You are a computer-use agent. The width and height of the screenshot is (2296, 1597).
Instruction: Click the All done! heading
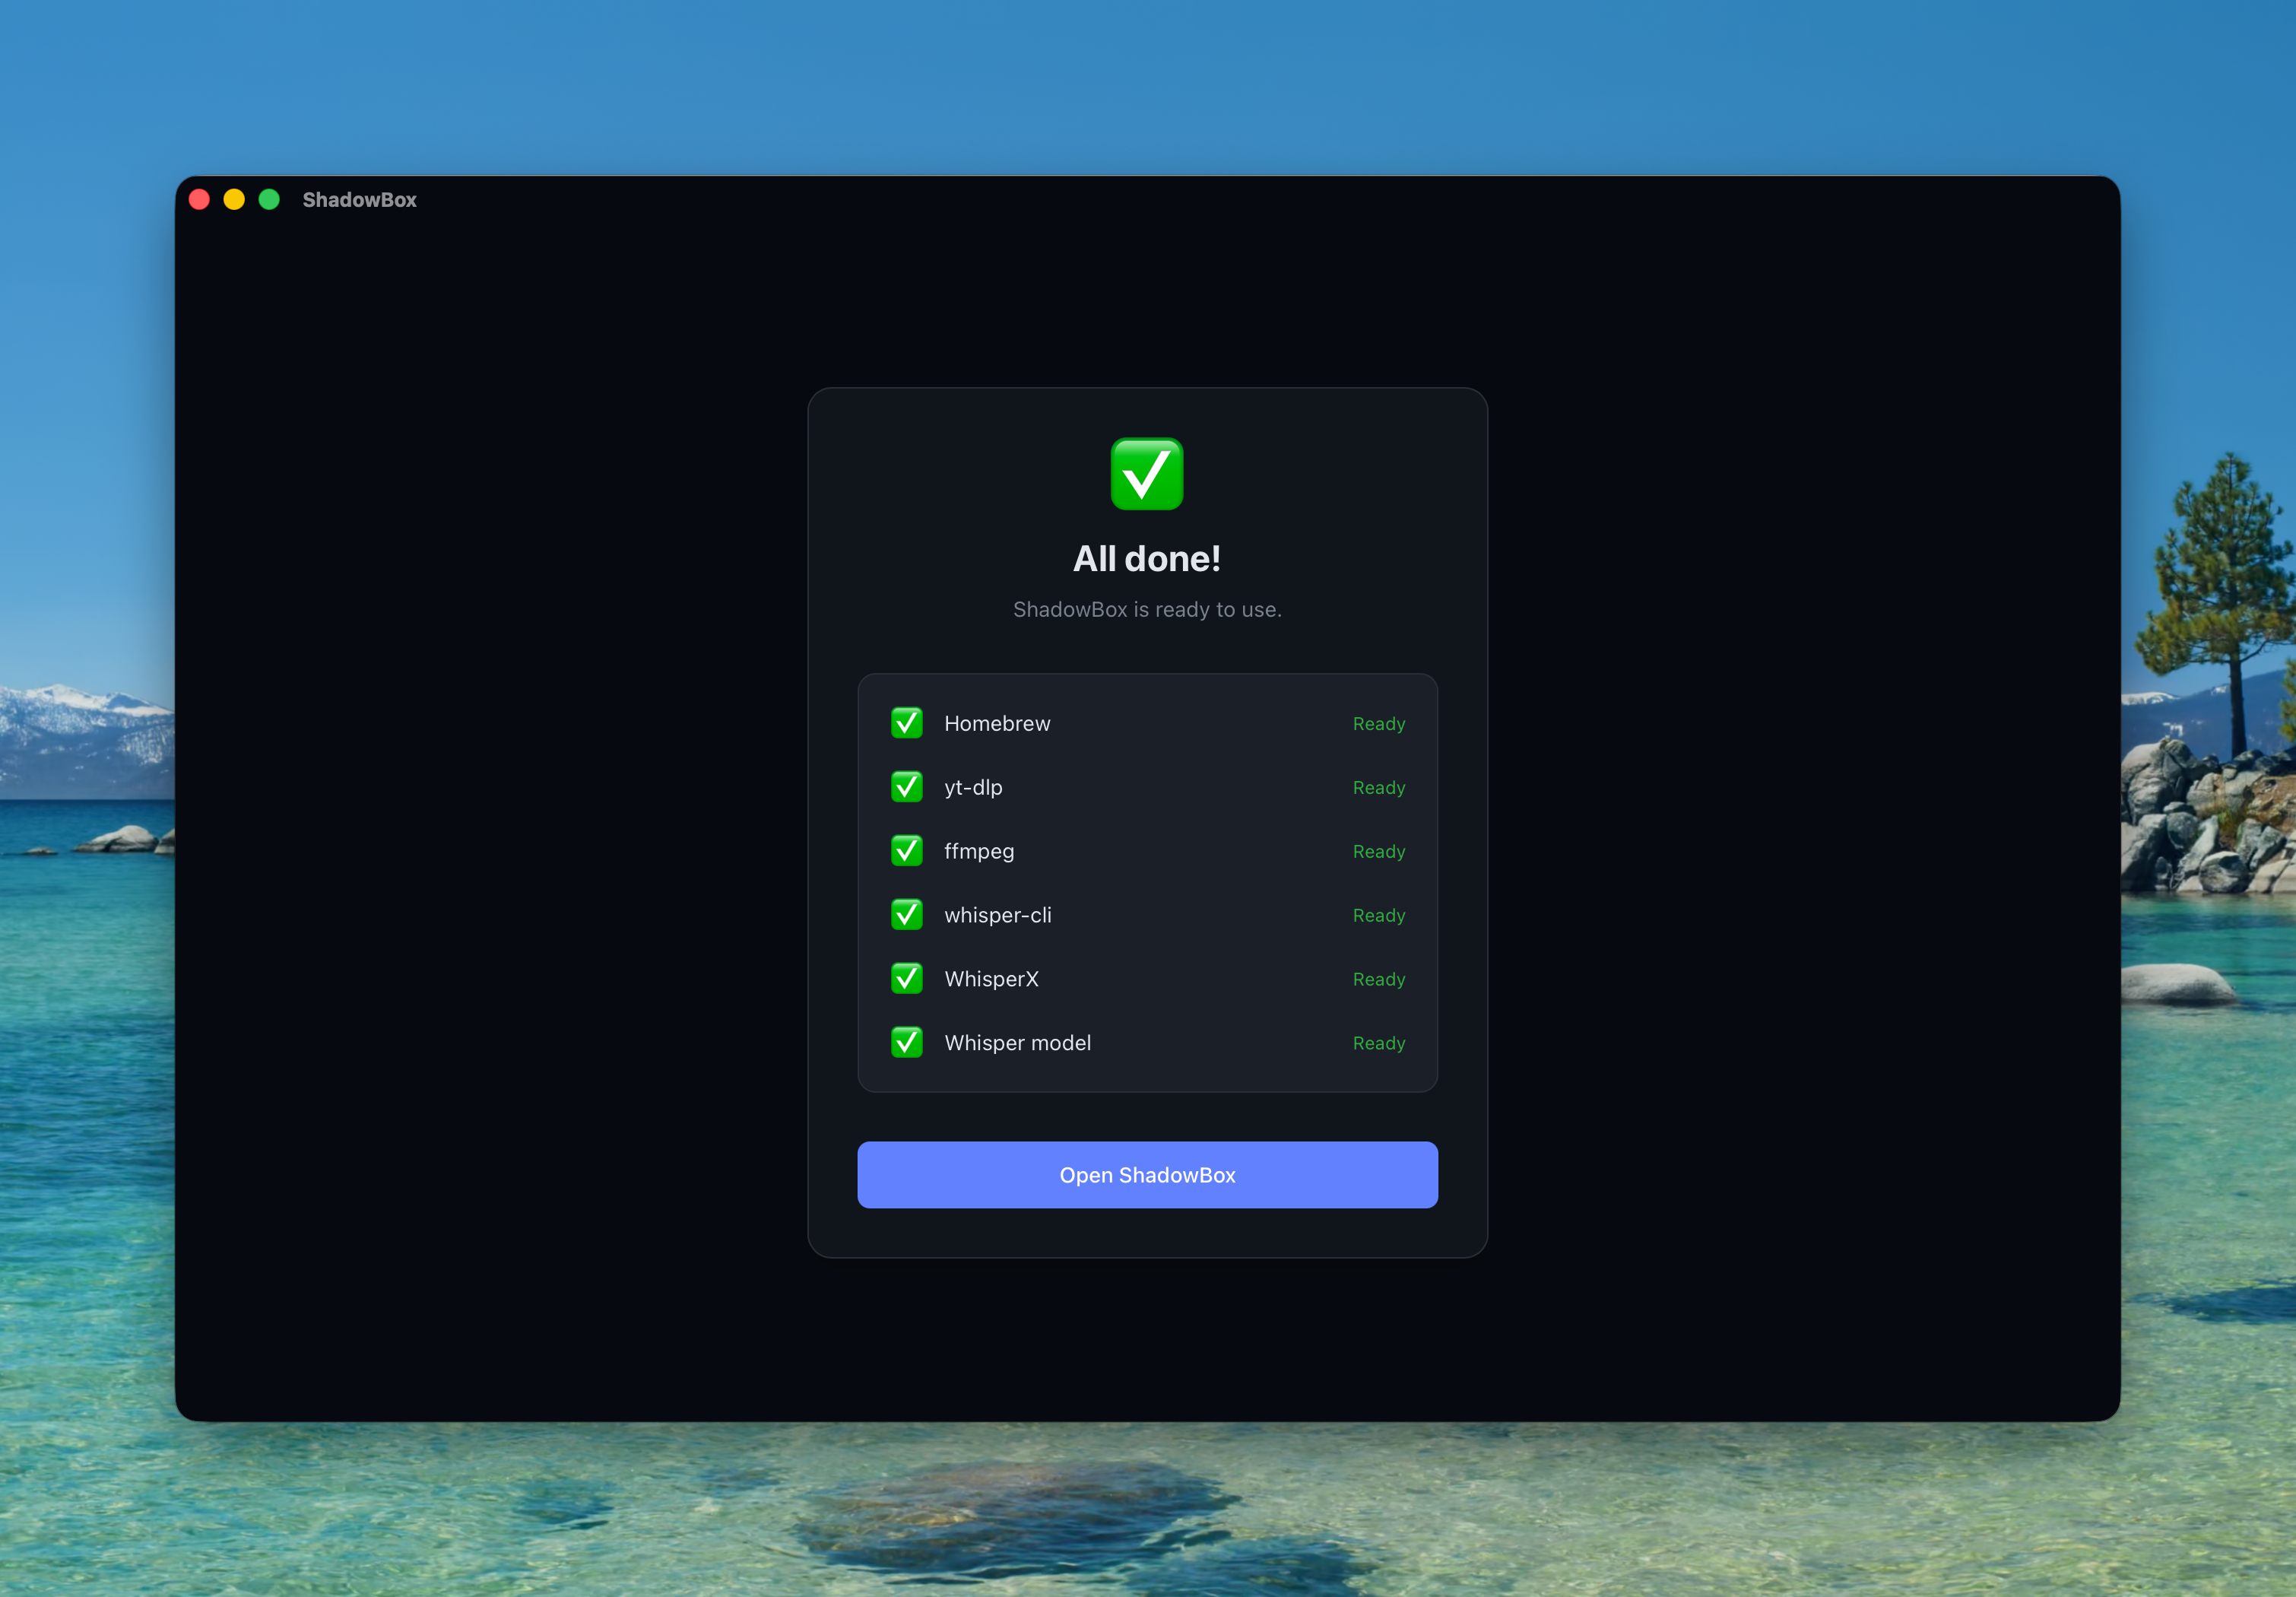click(1147, 559)
